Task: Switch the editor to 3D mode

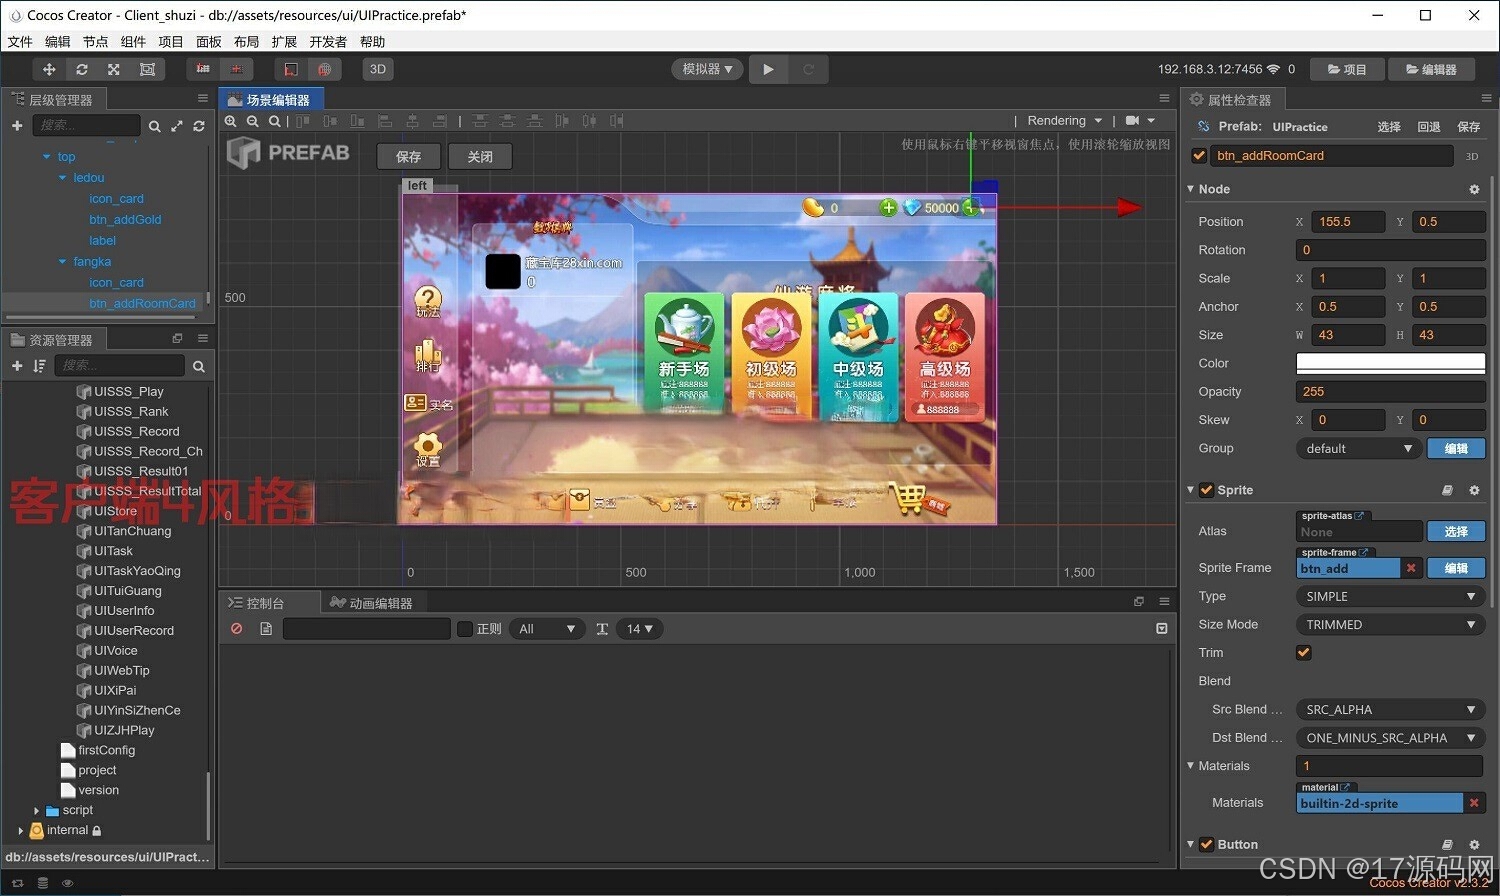Action: click(x=377, y=69)
